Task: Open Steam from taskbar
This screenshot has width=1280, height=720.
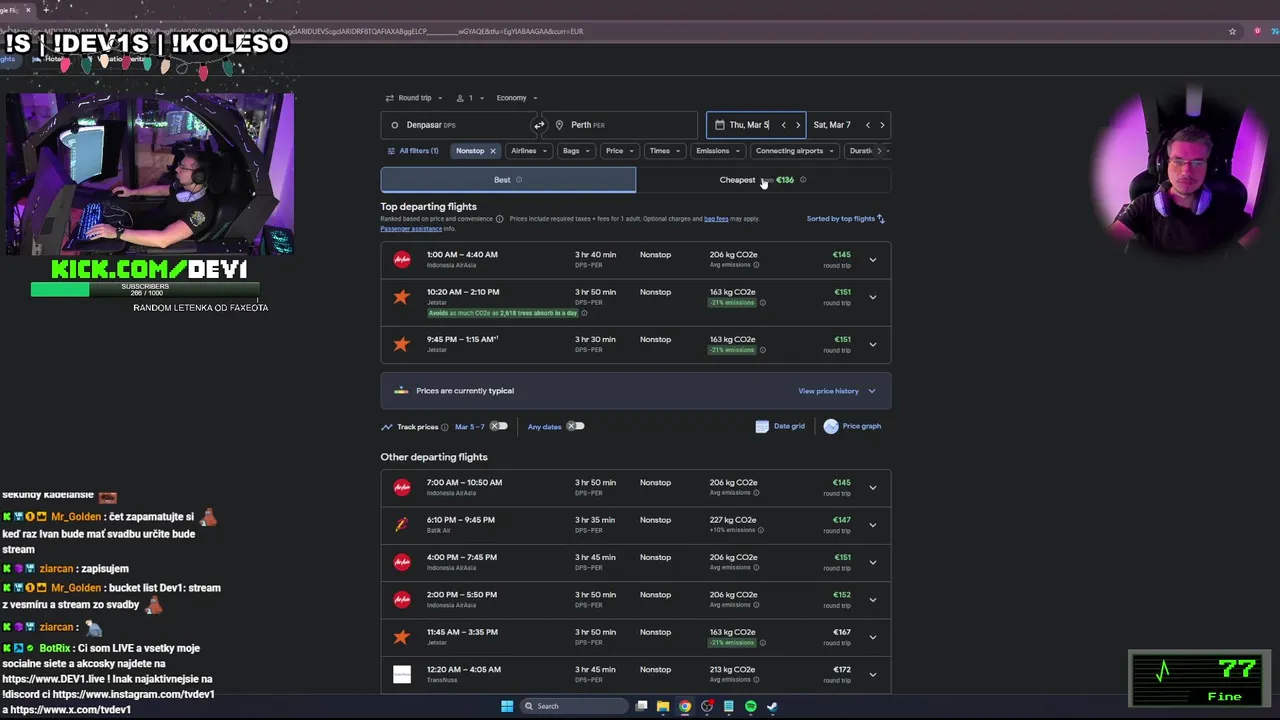Action: point(772,706)
